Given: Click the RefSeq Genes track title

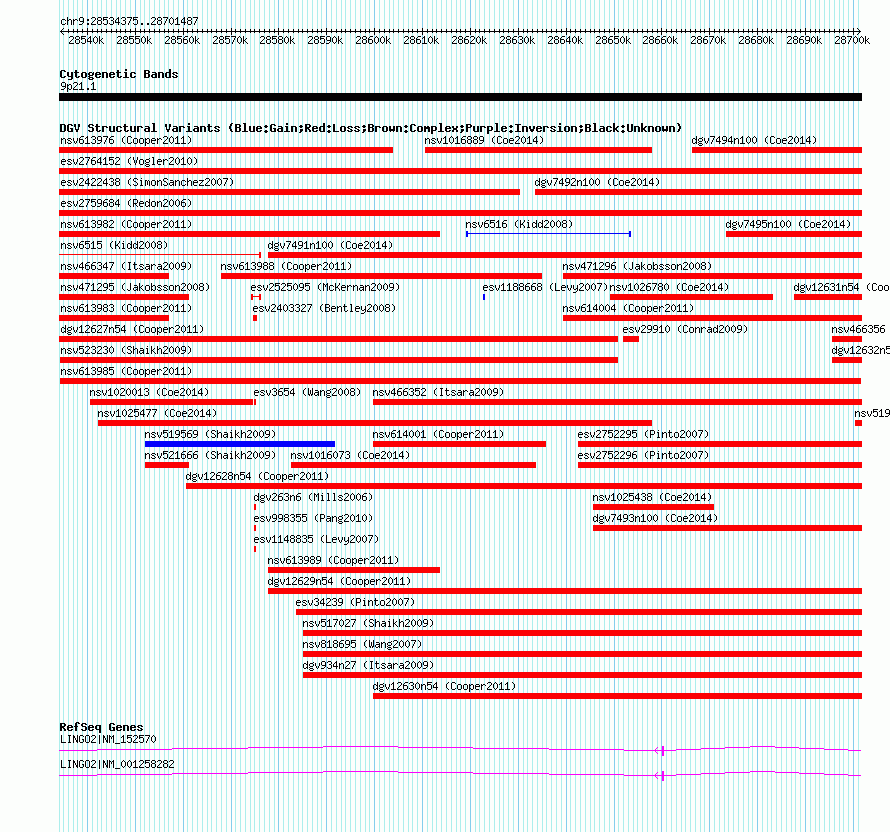Looking at the screenshot, I should 102,727.
